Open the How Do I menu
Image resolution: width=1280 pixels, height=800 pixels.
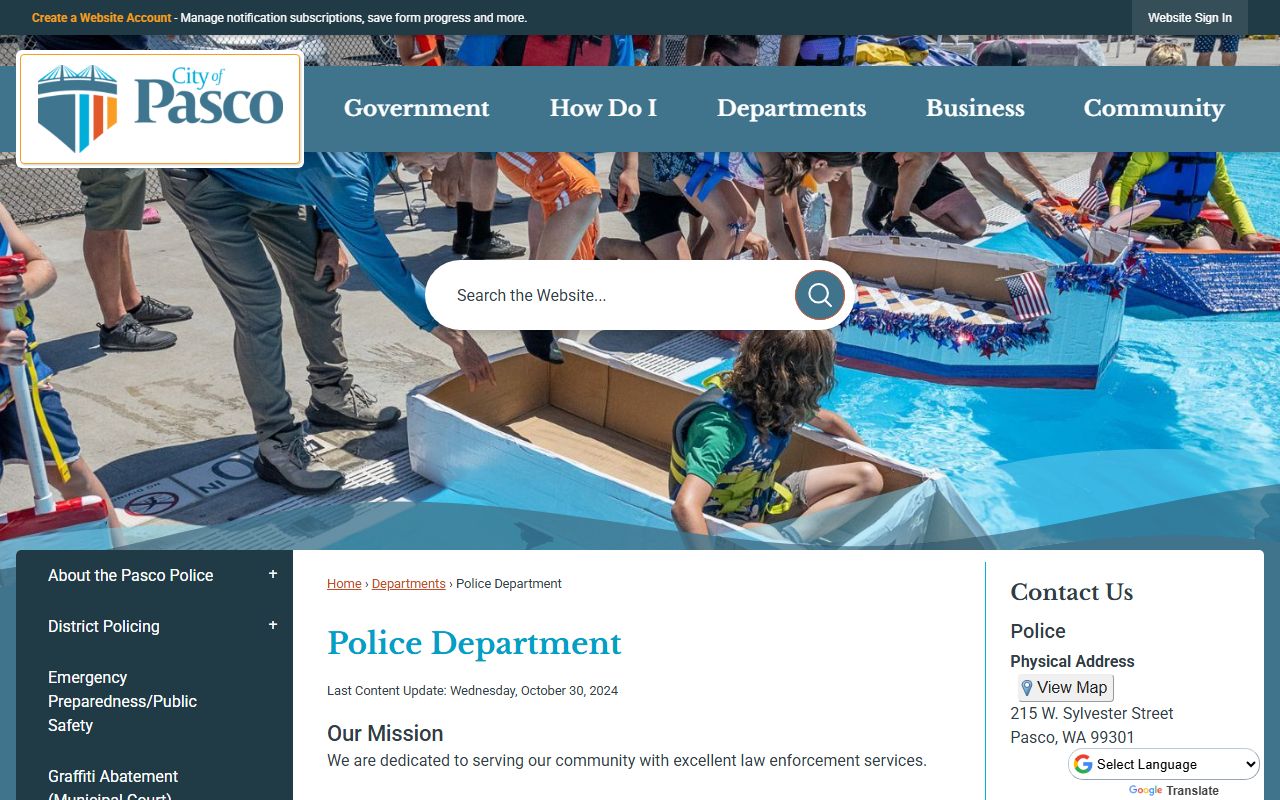click(x=603, y=108)
